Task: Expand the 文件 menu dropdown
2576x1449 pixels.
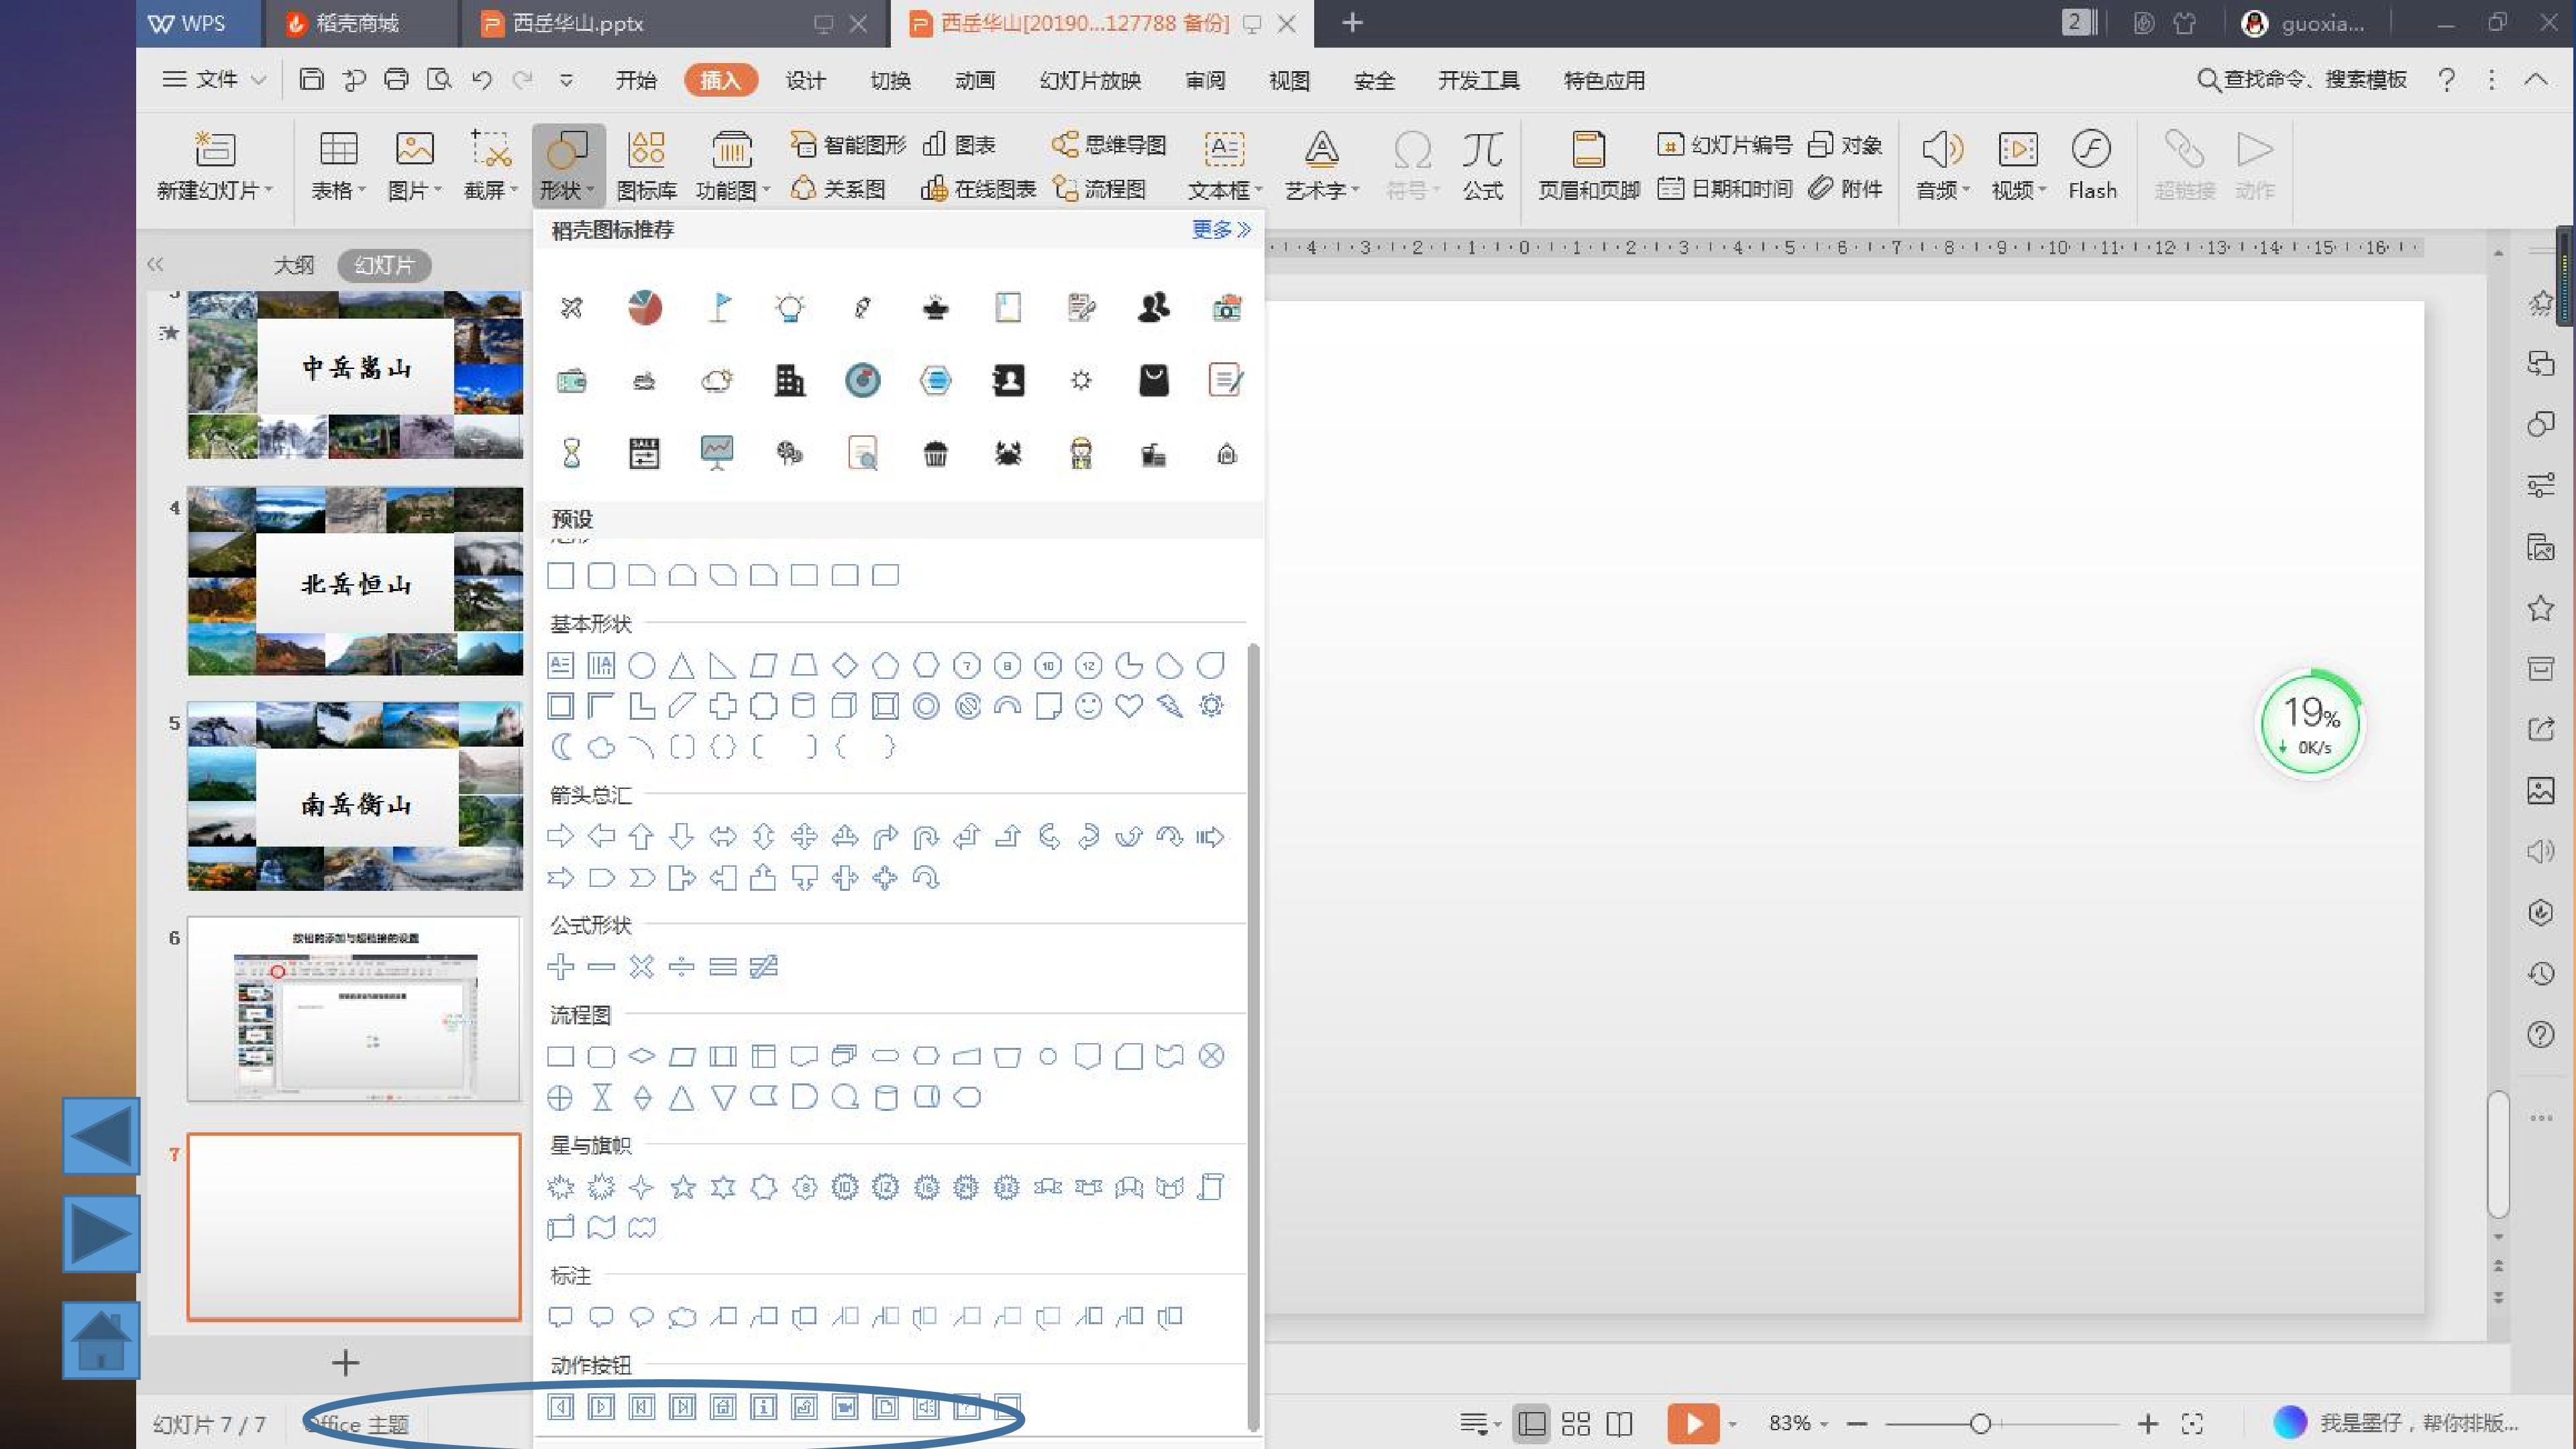Action: (x=215, y=79)
